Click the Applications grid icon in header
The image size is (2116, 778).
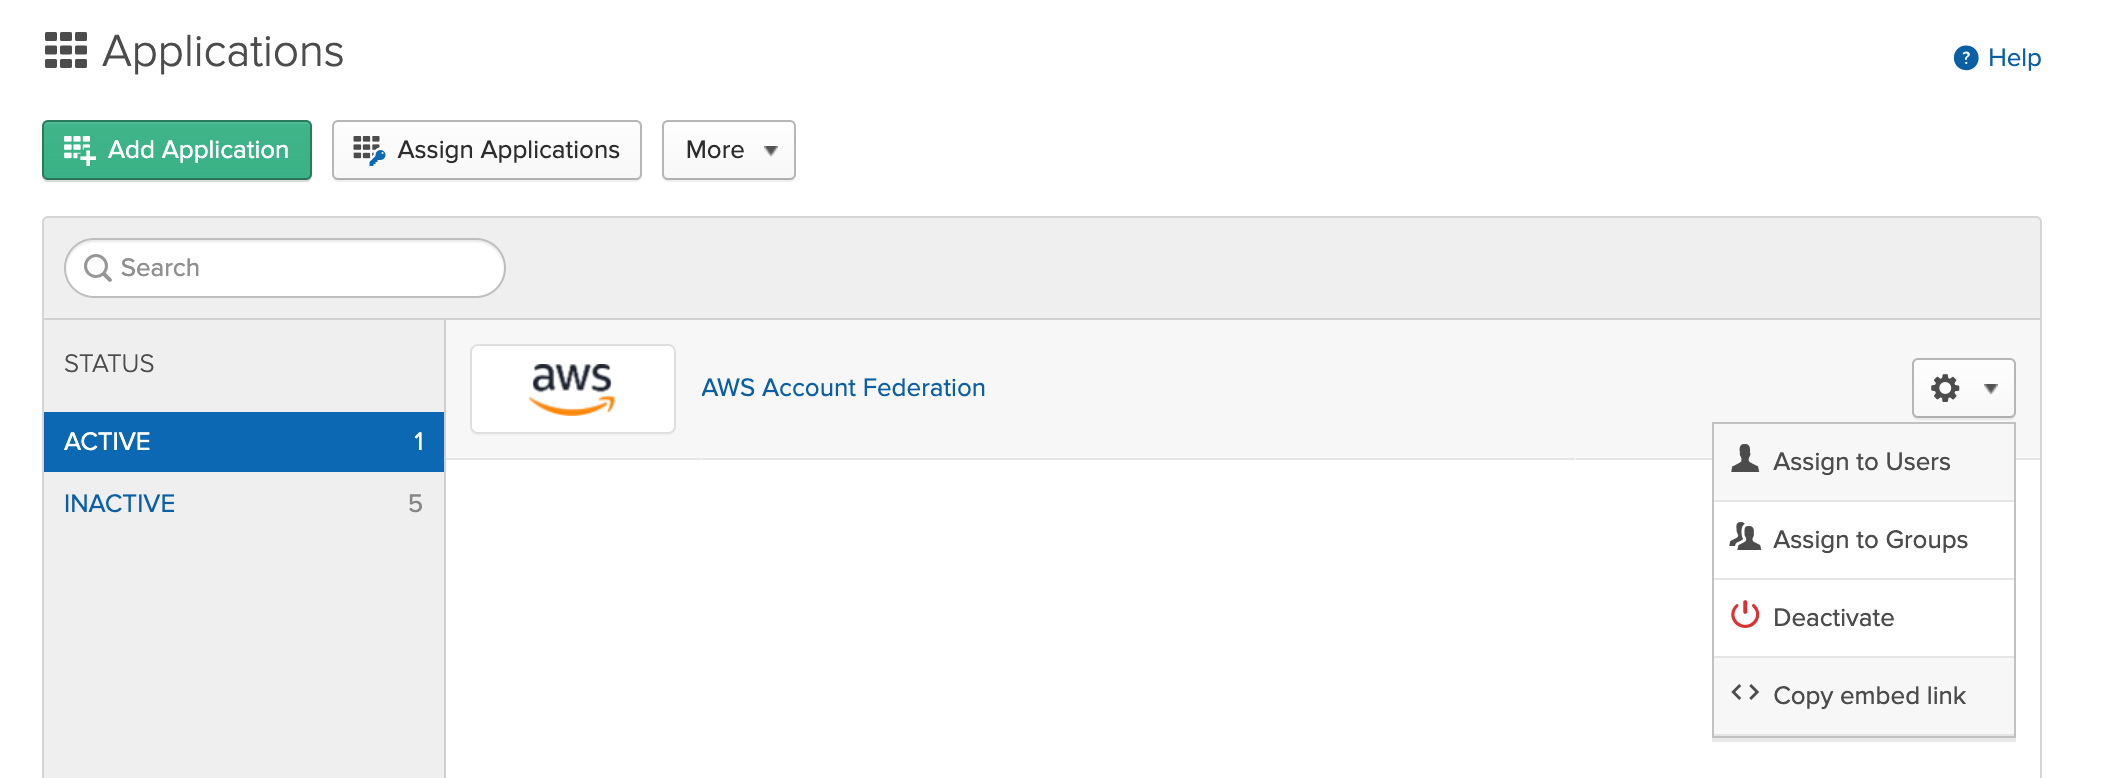pyautogui.click(x=66, y=51)
